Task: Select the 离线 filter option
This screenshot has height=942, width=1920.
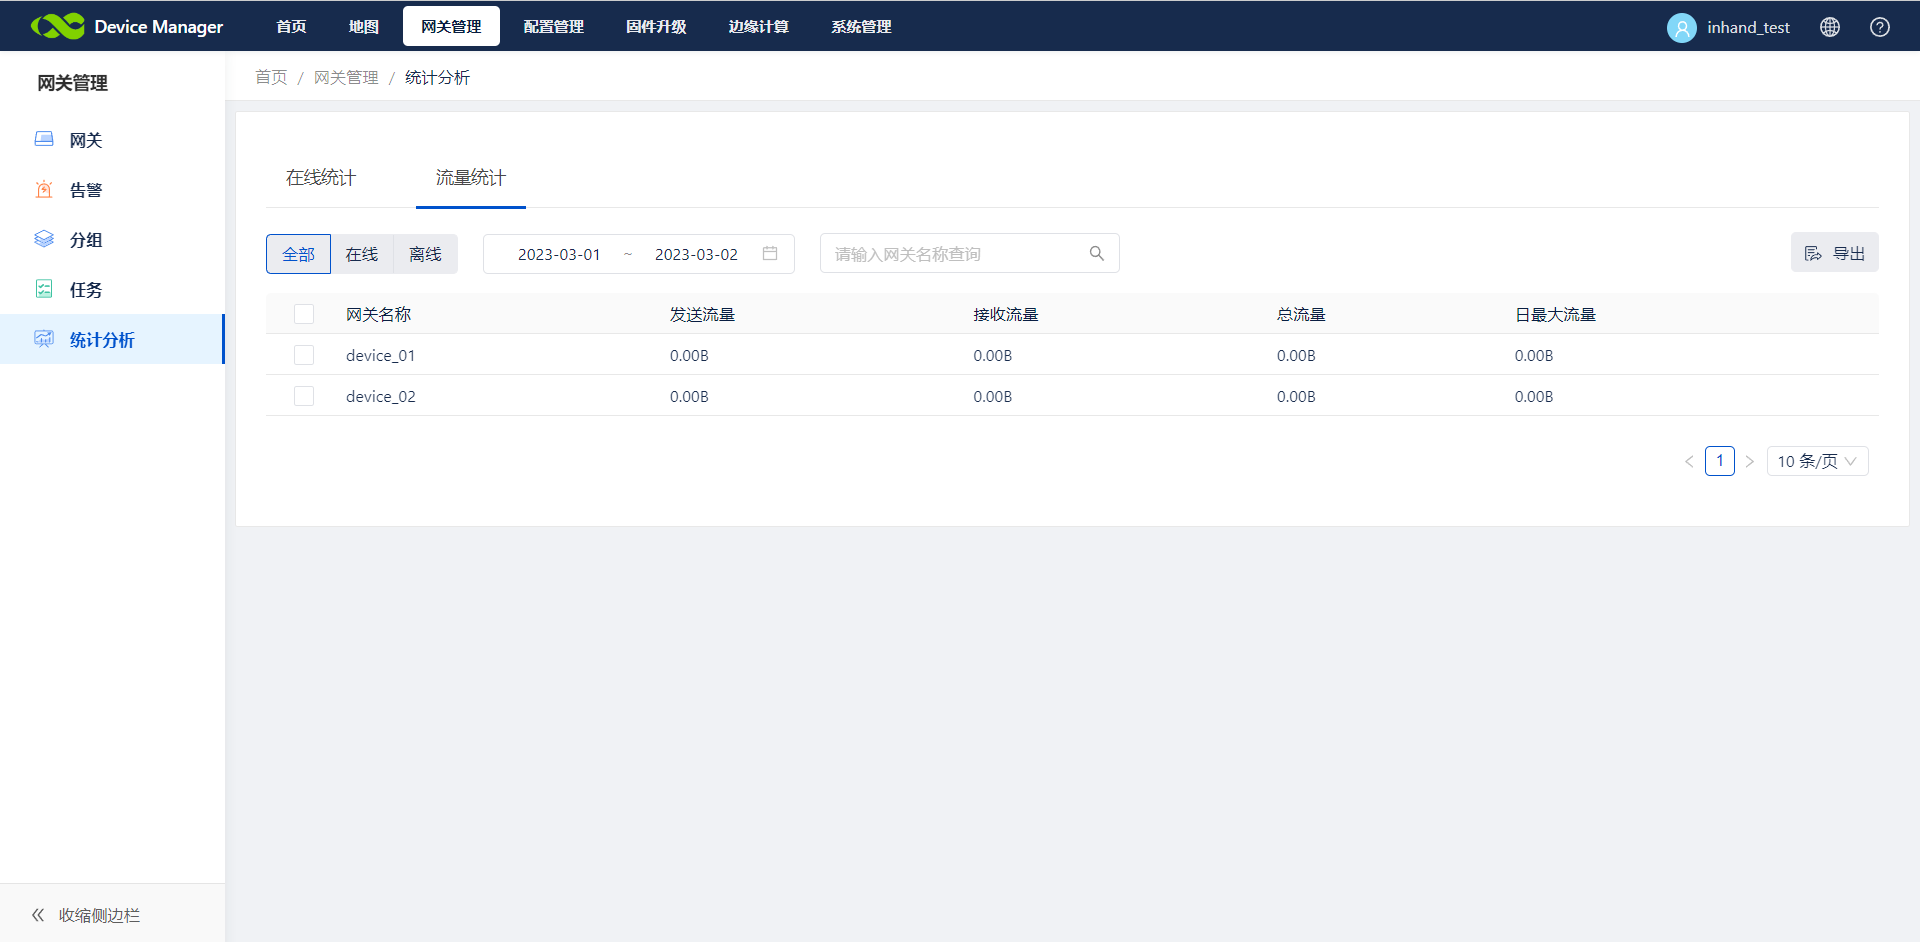Action: pos(425,254)
